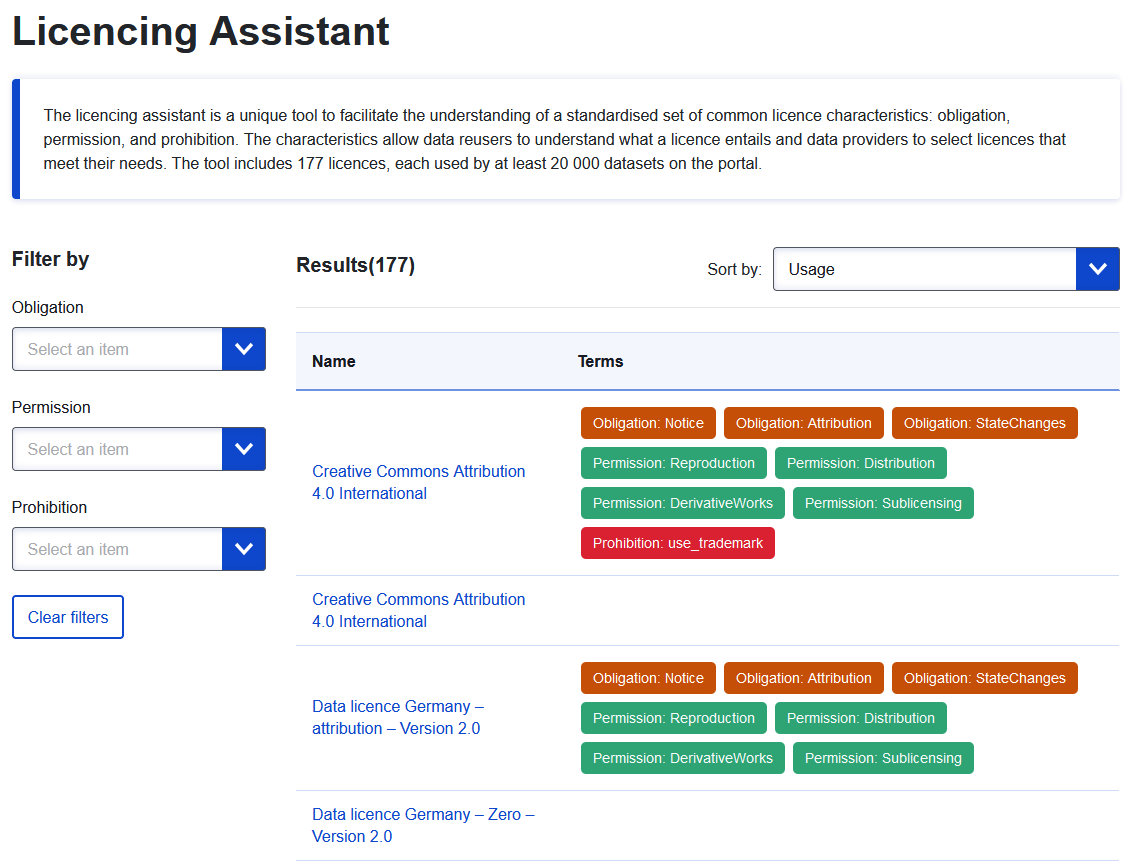Expand the Permission filter chevron

tap(243, 449)
